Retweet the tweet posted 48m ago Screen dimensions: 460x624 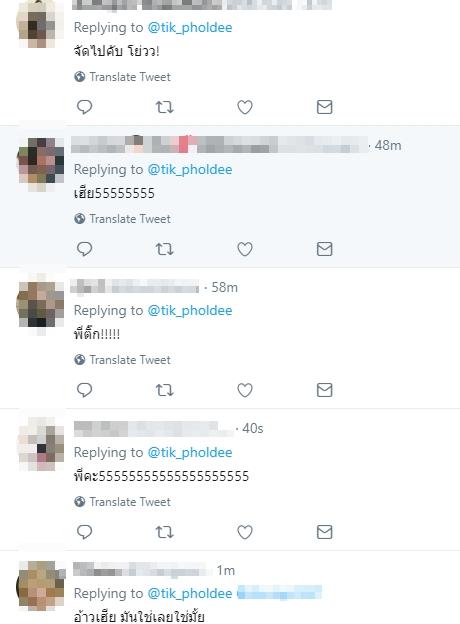tap(164, 249)
